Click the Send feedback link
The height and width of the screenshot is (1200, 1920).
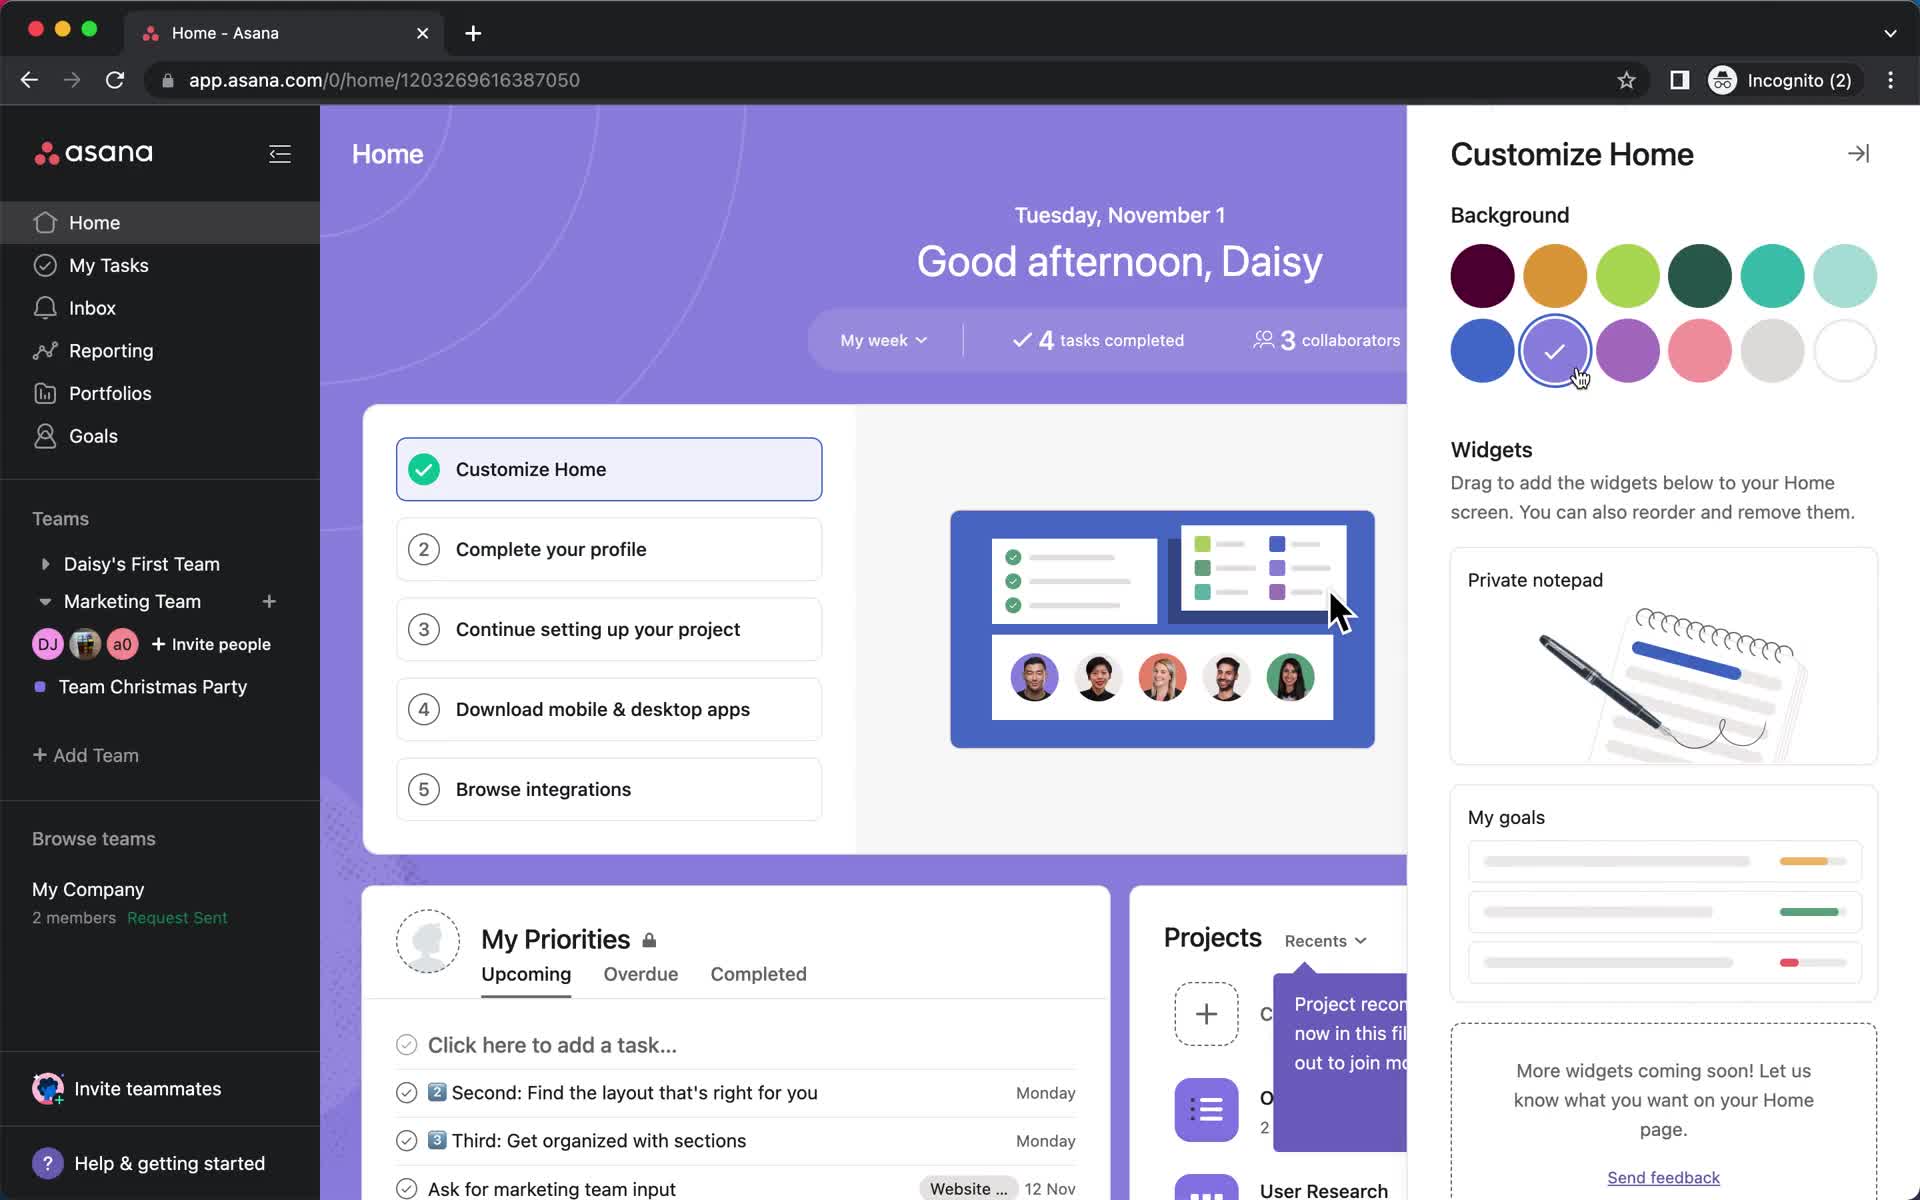click(x=1663, y=1178)
